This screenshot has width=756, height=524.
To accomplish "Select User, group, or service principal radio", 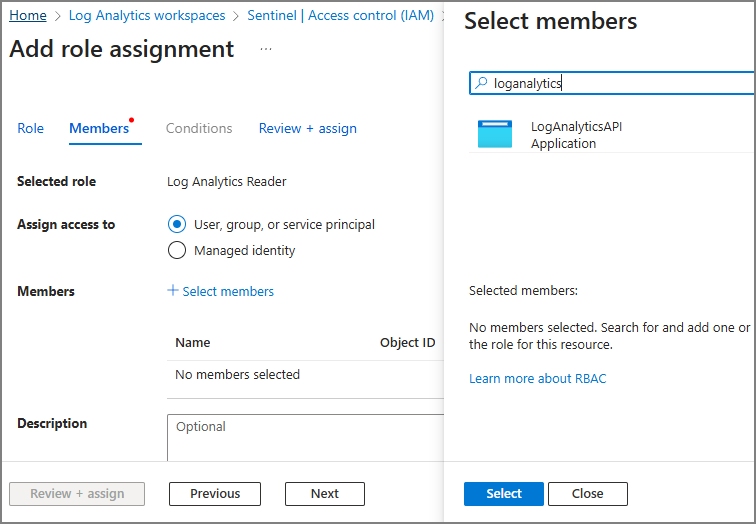I will 177,224.
